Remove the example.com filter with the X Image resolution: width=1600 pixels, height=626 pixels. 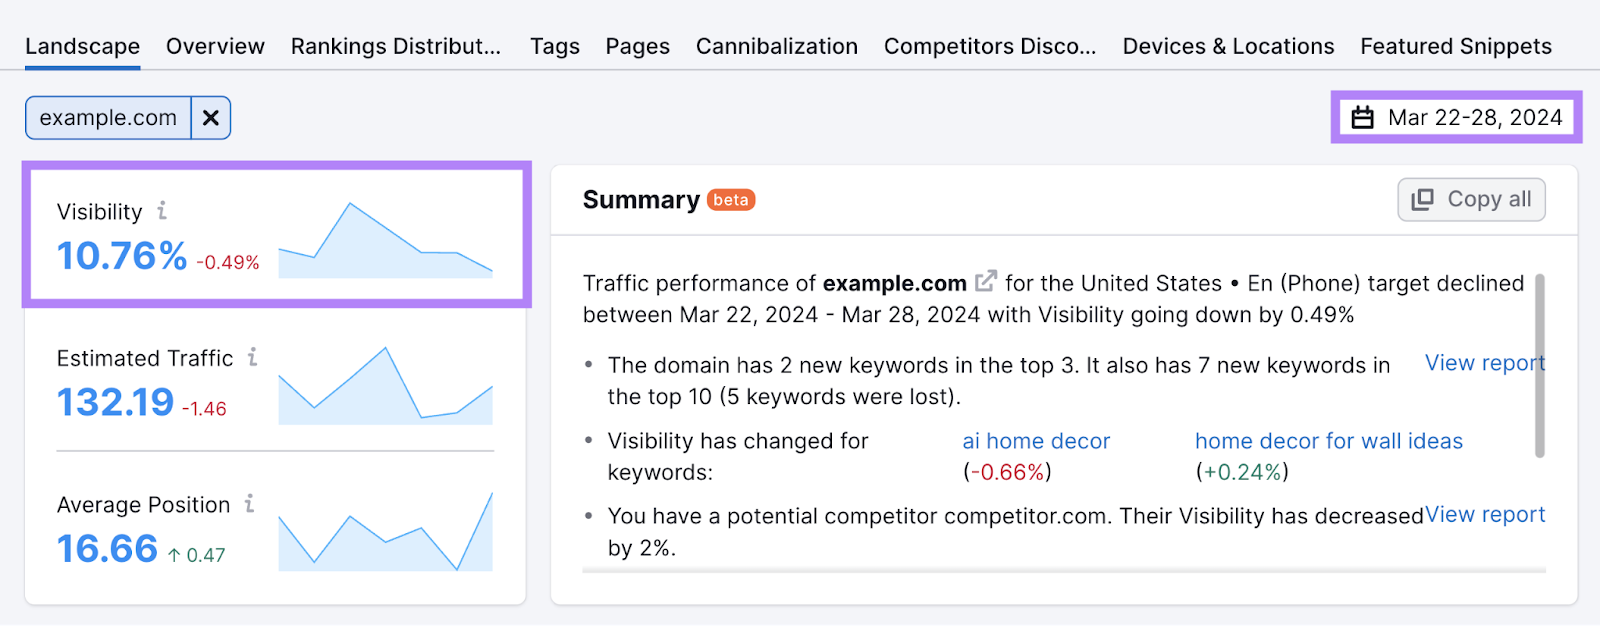(210, 117)
